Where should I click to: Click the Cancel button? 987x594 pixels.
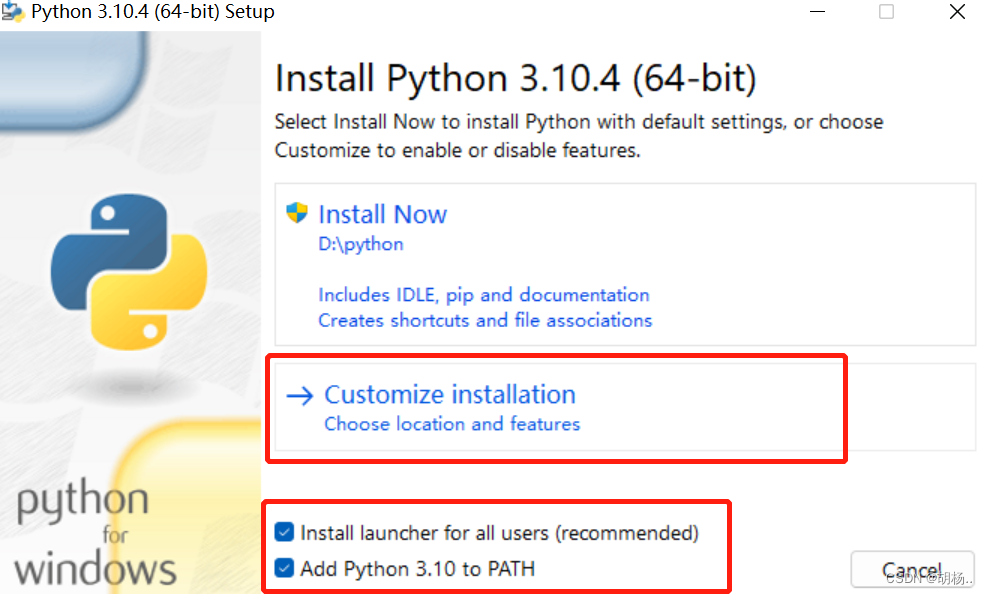tap(912, 570)
